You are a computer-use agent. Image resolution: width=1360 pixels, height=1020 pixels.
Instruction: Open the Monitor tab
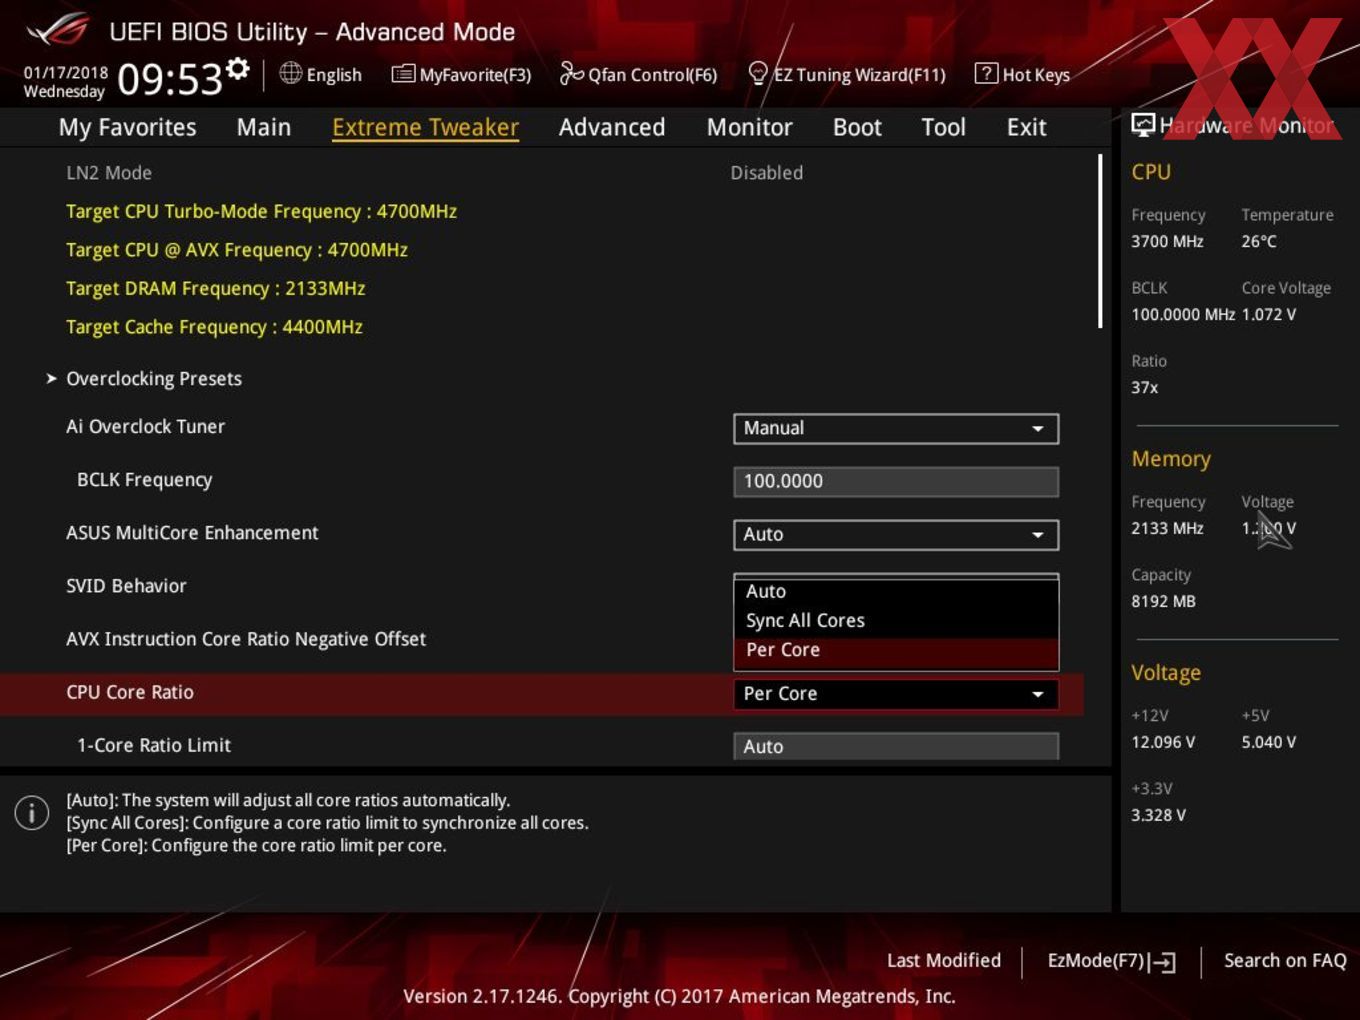click(x=749, y=127)
